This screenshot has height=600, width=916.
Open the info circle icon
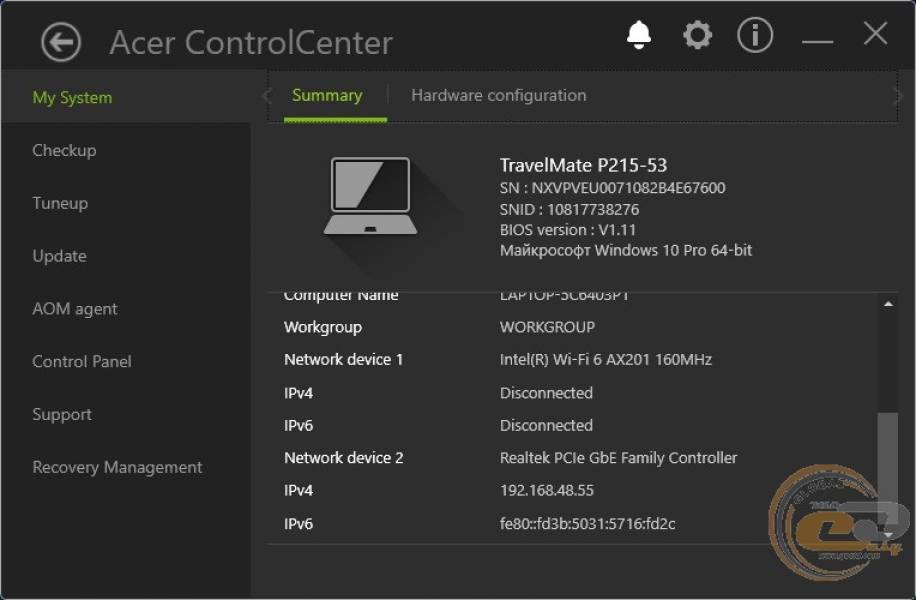pyautogui.click(x=755, y=35)
